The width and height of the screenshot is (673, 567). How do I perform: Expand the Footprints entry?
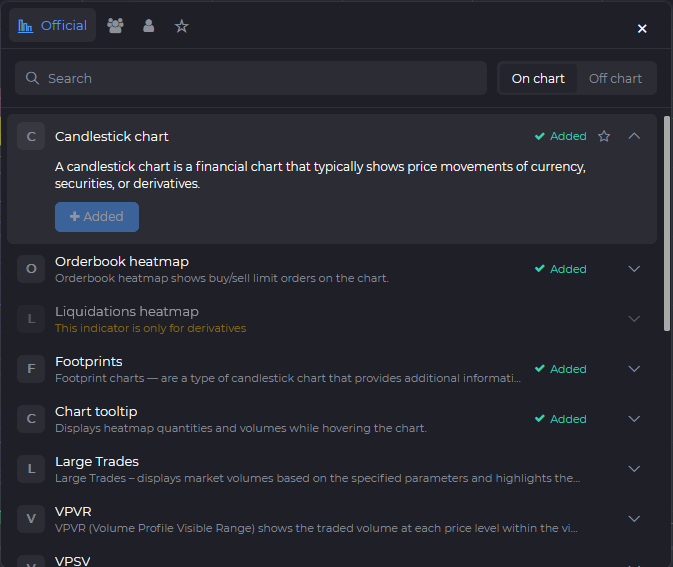click(634, 369)
